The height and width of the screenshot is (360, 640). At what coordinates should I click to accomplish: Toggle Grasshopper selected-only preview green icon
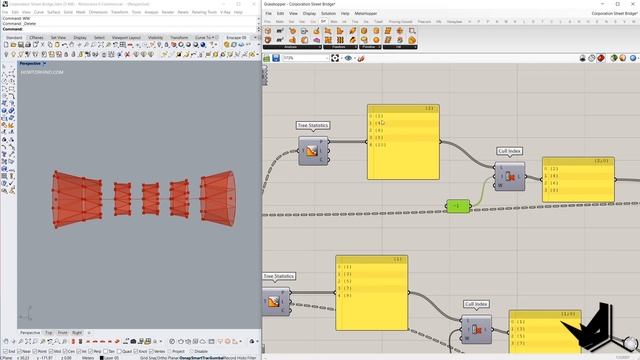tap(613, 58)
